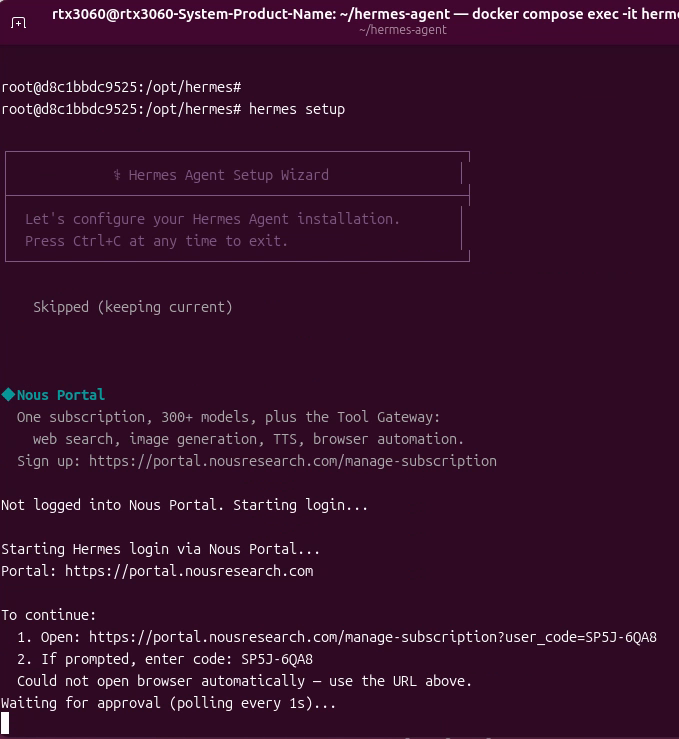This screenshot has width=679, height=739.
Task: Click the 'To continue:' line
Action: coord(49,616)
